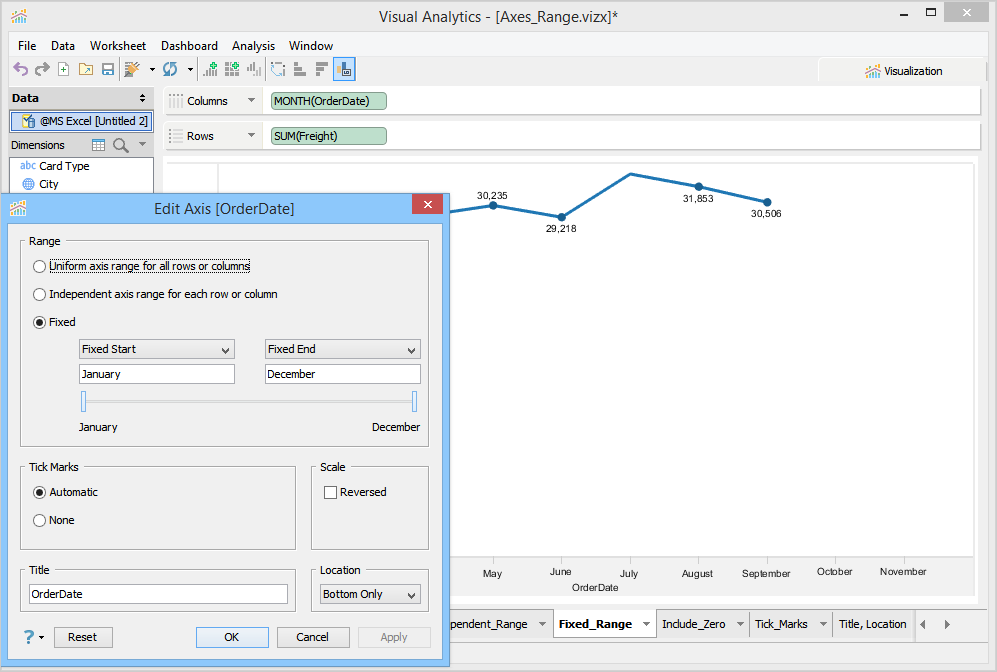This screenshot has height=672, width=997.
Task: Select the Uniform axis range option
Action: tap(40, 267)
